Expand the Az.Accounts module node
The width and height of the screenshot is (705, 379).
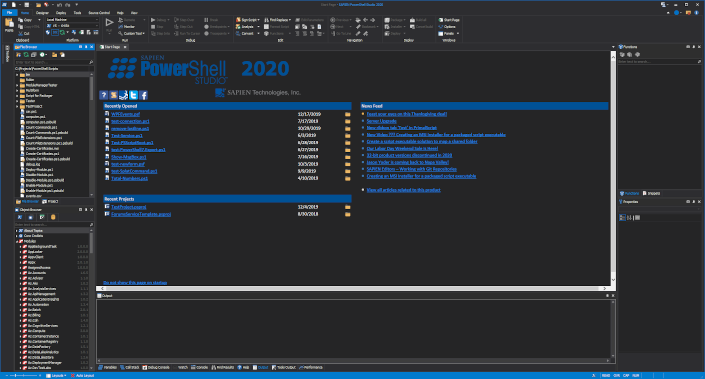pyautogui.click(x=21, y=273)
